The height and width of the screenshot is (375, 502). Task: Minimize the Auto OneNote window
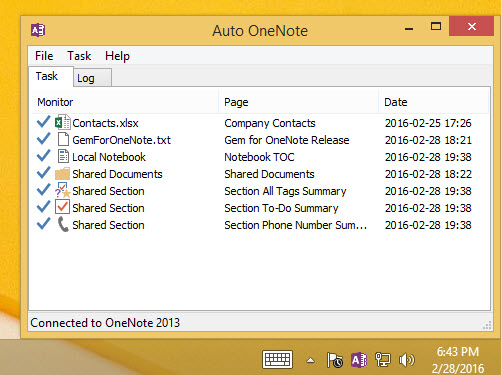tap(409, 29)
